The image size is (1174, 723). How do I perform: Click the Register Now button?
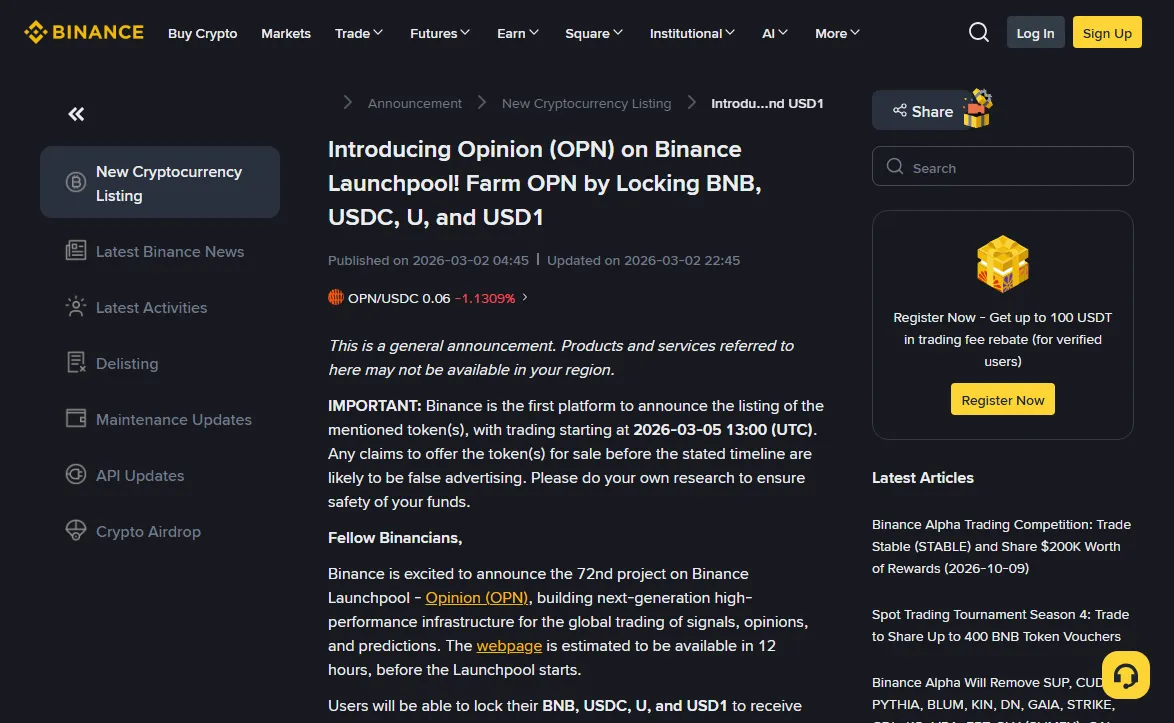1003,400
